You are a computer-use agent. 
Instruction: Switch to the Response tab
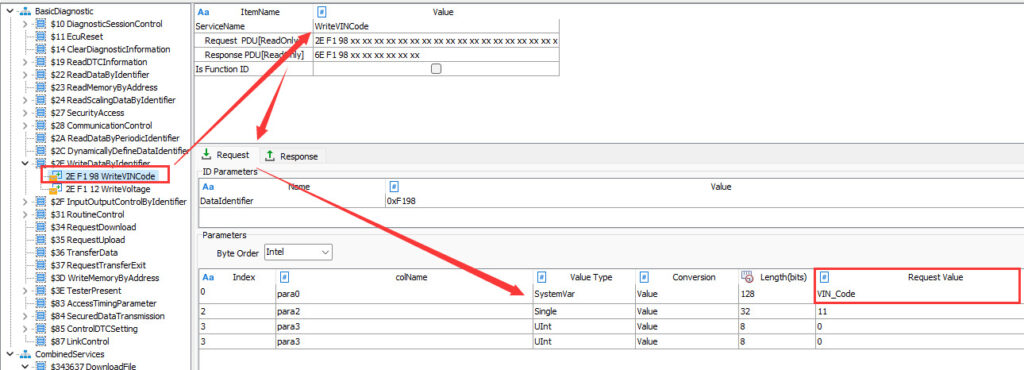coord(292,156)
